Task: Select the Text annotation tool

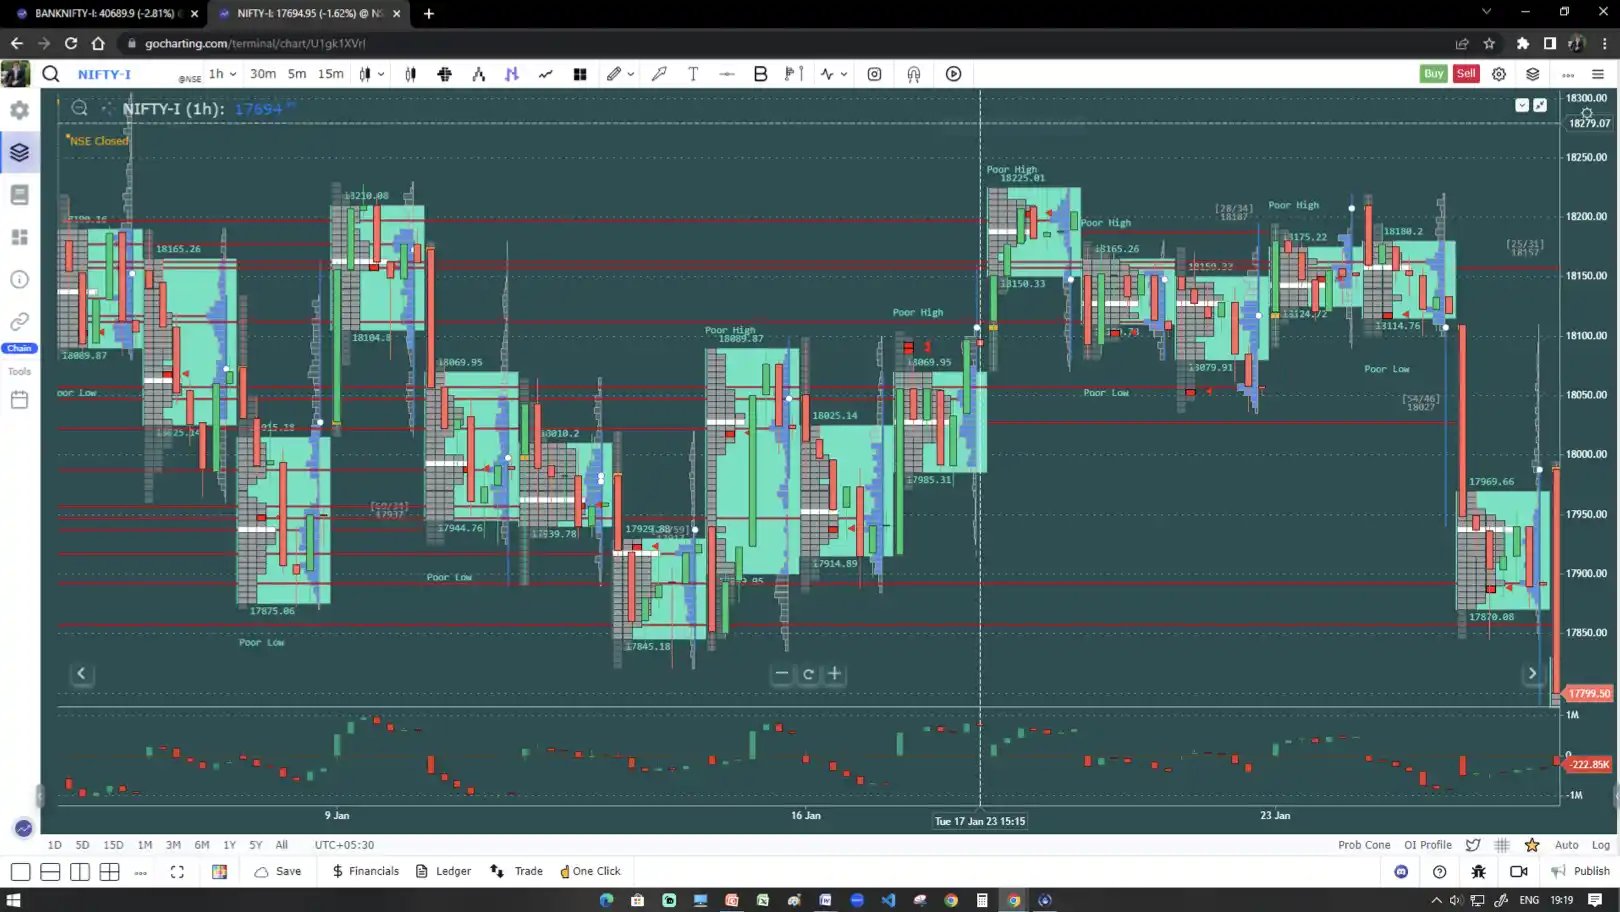Action: tap(693, 73)
